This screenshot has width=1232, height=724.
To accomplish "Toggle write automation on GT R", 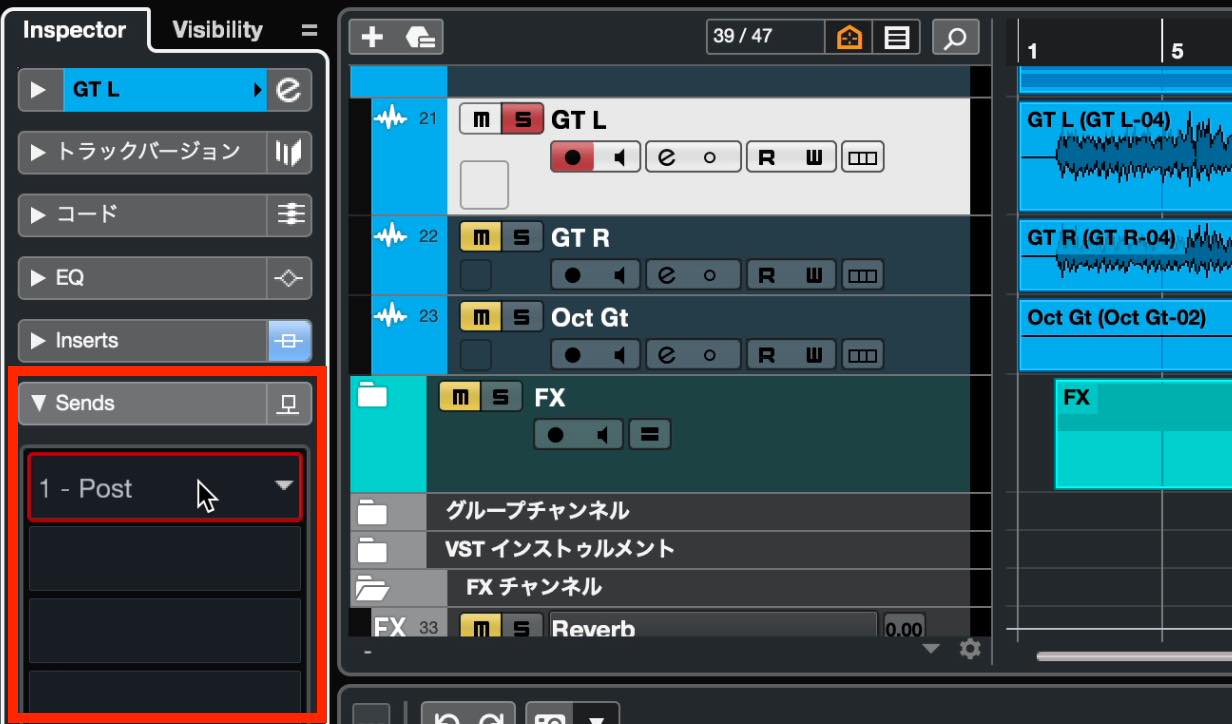I will coord(814,274).
